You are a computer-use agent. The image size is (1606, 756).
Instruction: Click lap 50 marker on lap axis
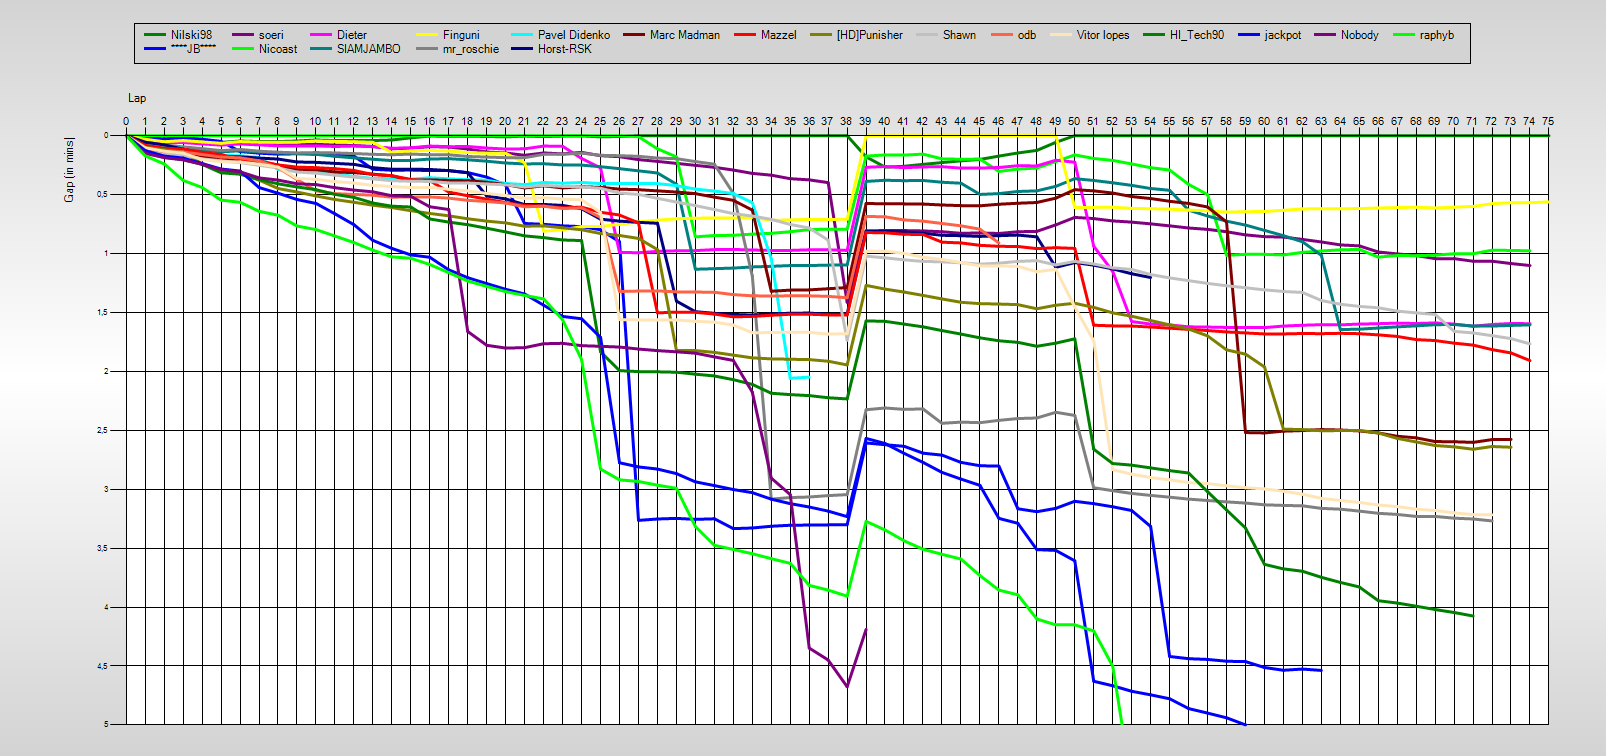1074,121
